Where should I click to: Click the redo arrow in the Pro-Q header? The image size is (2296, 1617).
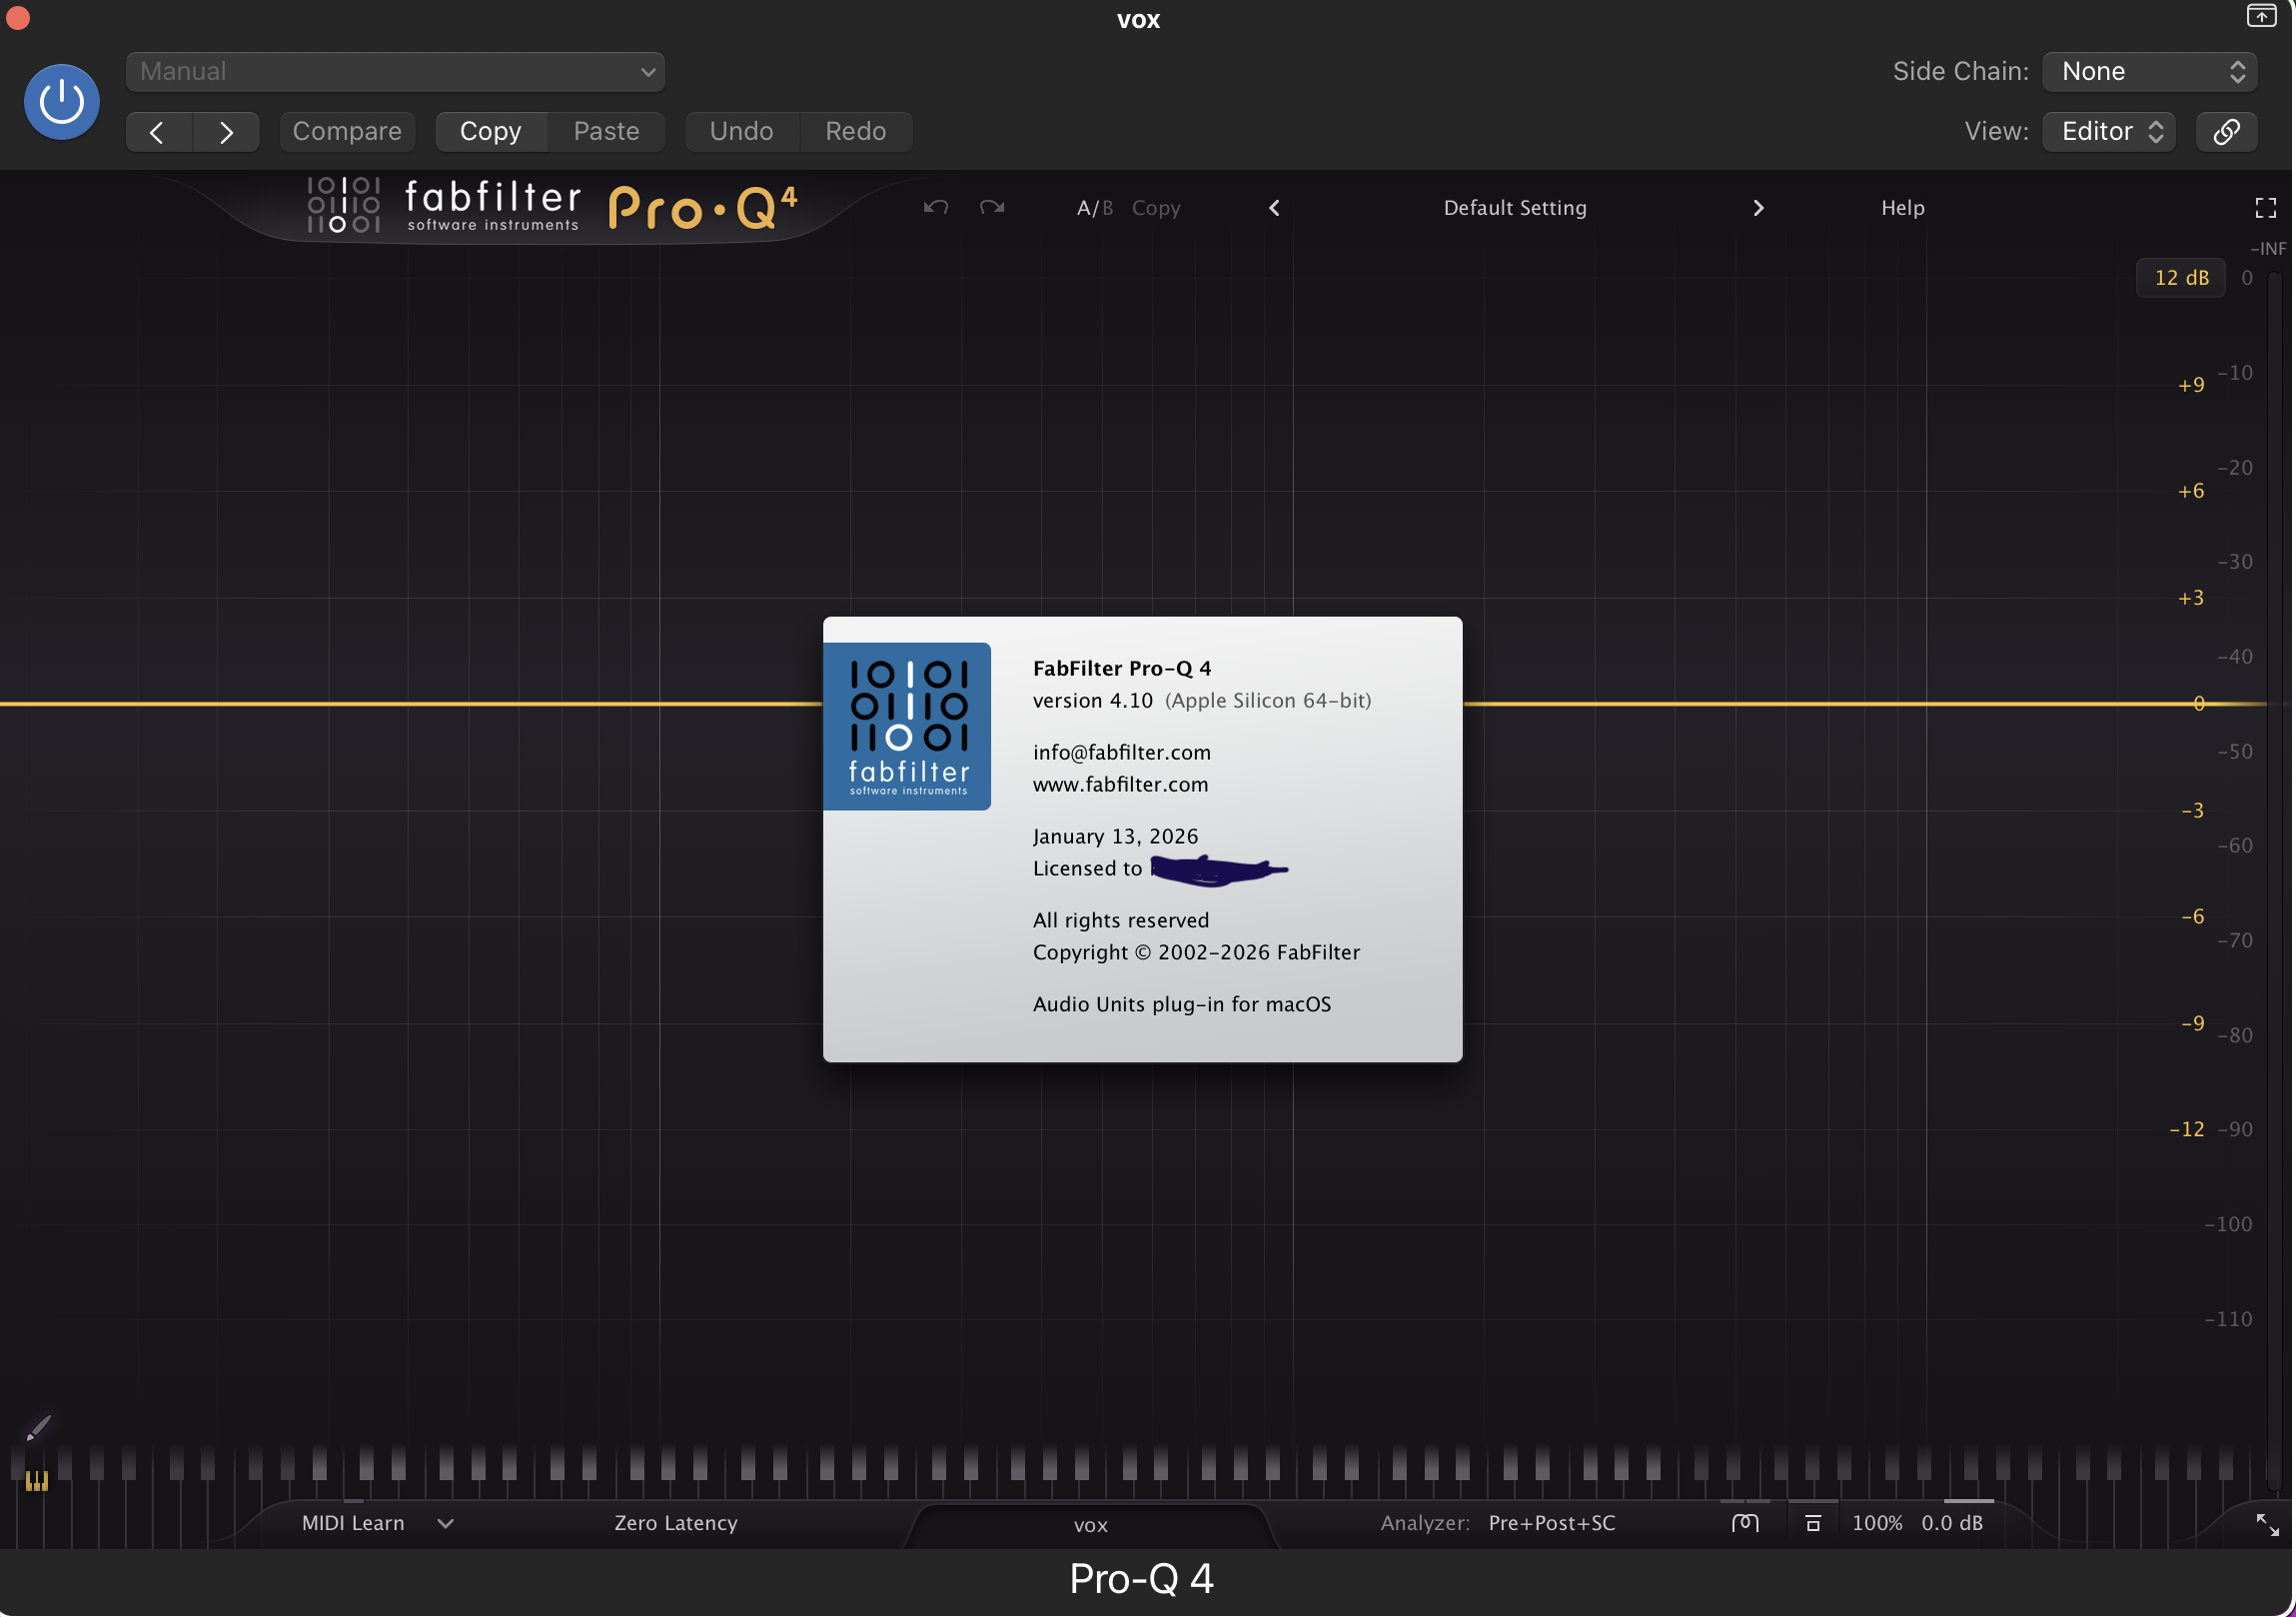pos(991,207)
